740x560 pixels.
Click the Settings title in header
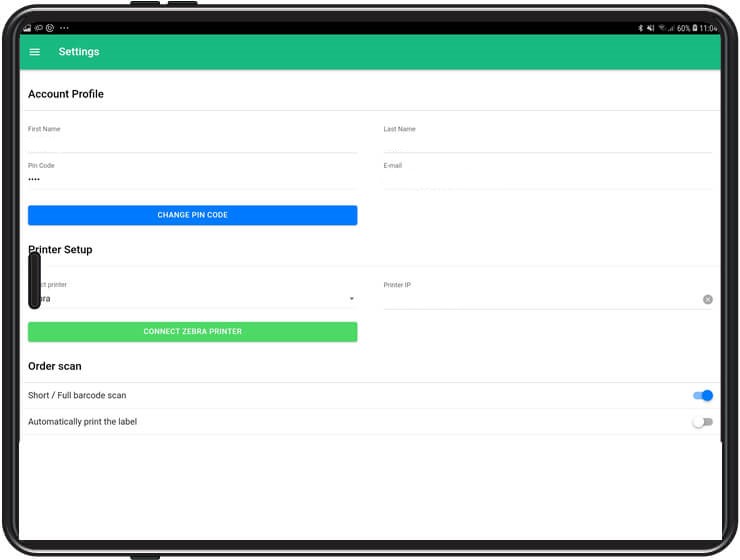(79, 52)
